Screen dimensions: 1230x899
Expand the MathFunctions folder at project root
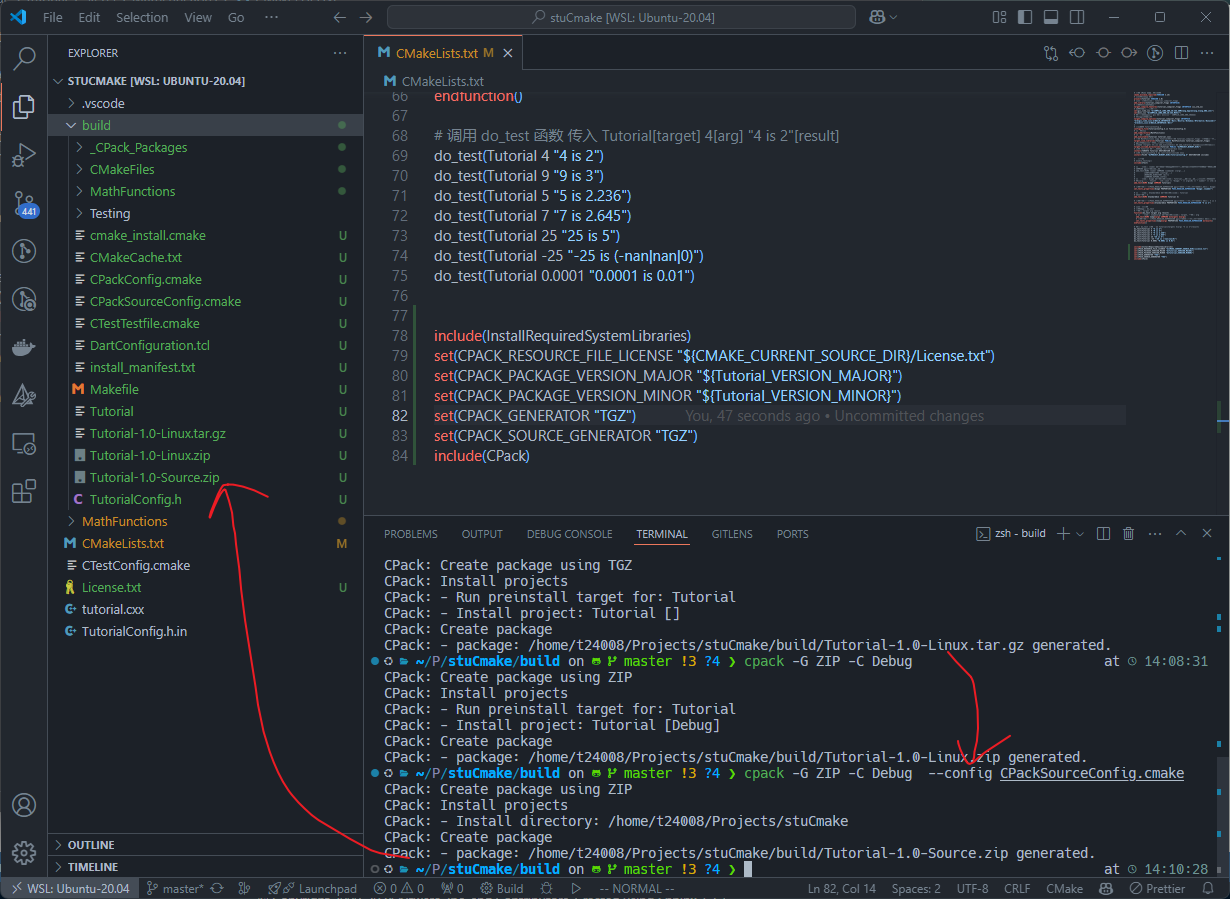124,521
